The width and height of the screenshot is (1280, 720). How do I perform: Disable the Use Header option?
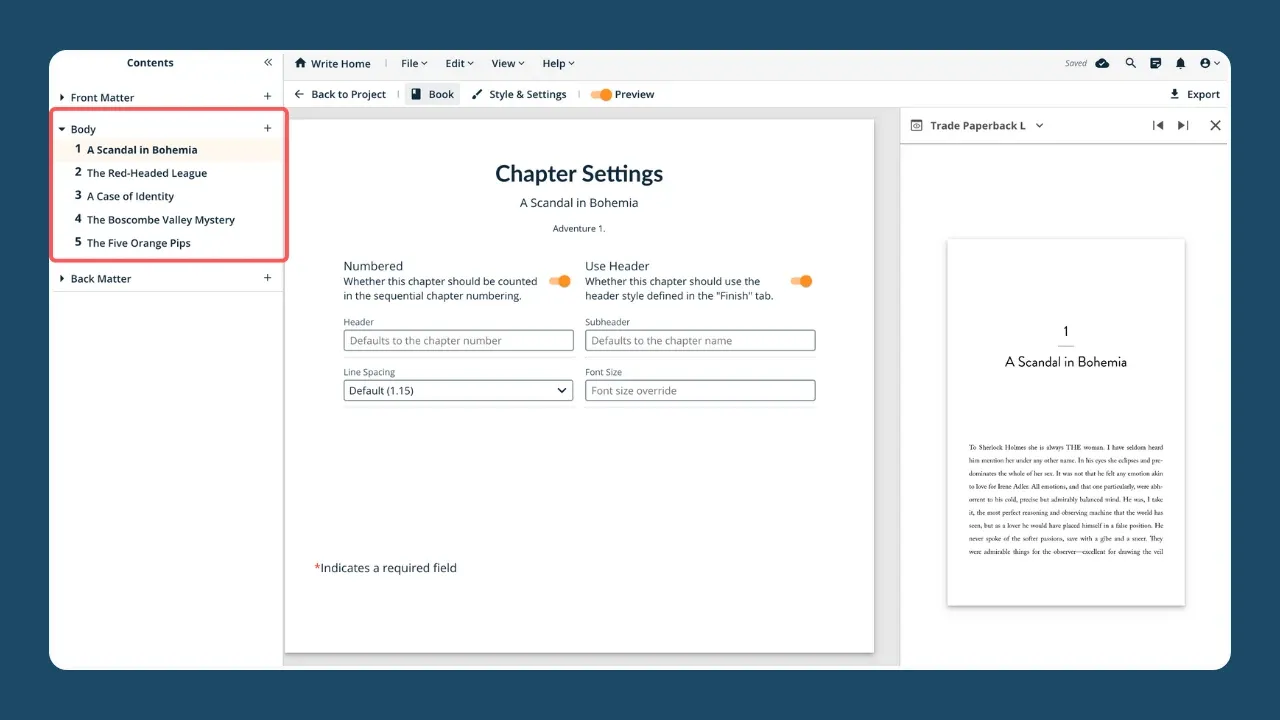click(801, 282)
